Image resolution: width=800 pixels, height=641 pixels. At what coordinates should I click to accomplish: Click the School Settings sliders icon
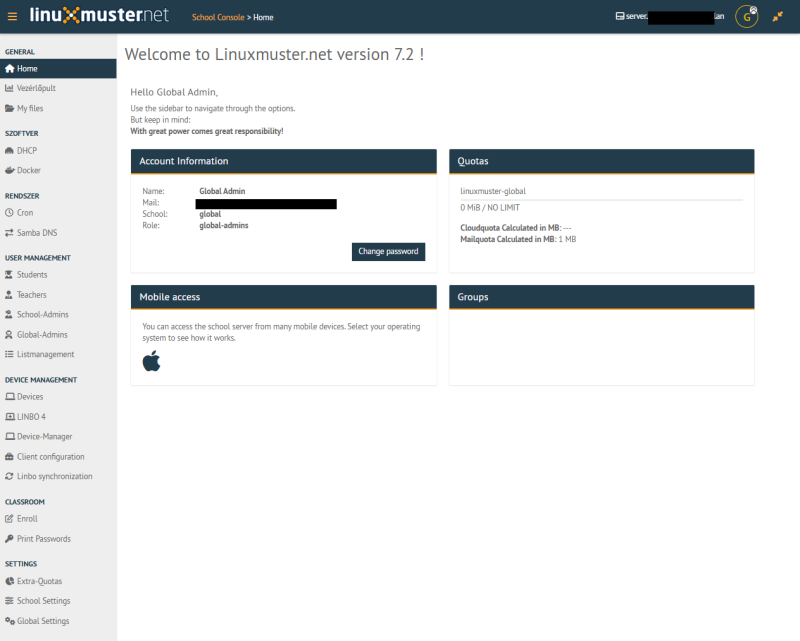pos(9,601)
